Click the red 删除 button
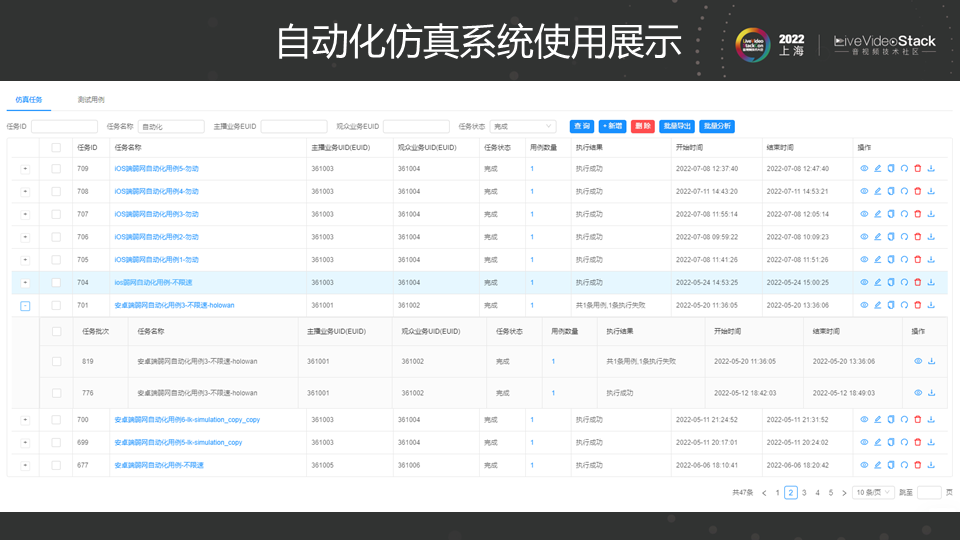The height and width of the screenshot is (540, 960). [x=642, y=126]
